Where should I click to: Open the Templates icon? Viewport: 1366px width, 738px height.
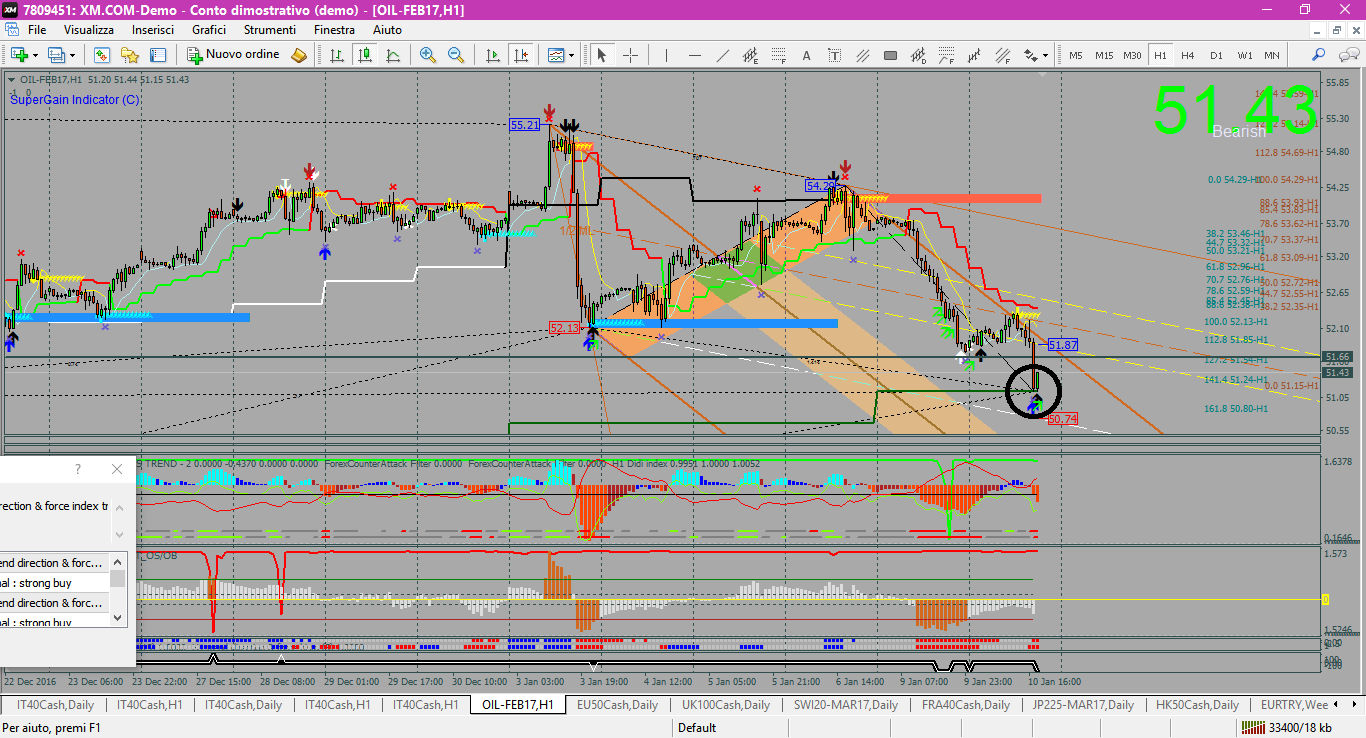555,55
